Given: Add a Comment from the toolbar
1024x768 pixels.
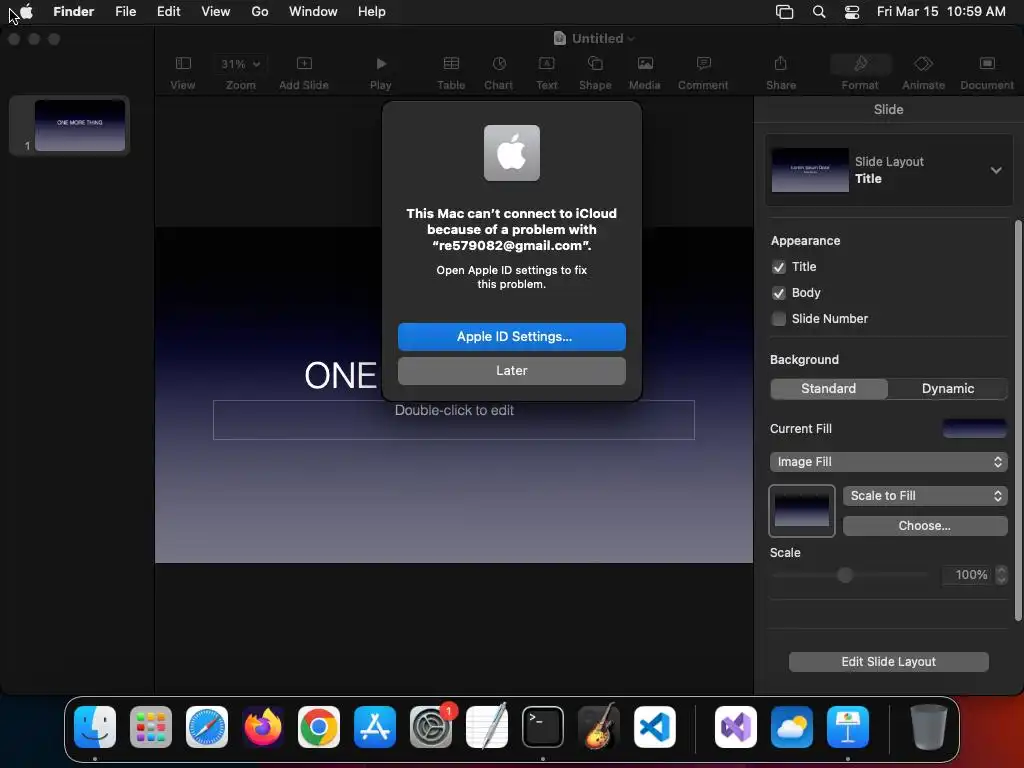Looking at the screenshot, I should (703, 72).
